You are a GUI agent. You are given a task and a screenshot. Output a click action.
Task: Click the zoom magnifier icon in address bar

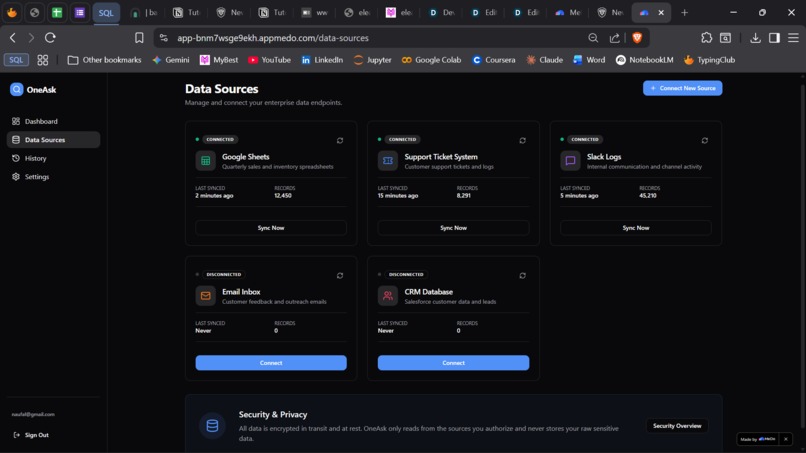click(x=593, y=38)
